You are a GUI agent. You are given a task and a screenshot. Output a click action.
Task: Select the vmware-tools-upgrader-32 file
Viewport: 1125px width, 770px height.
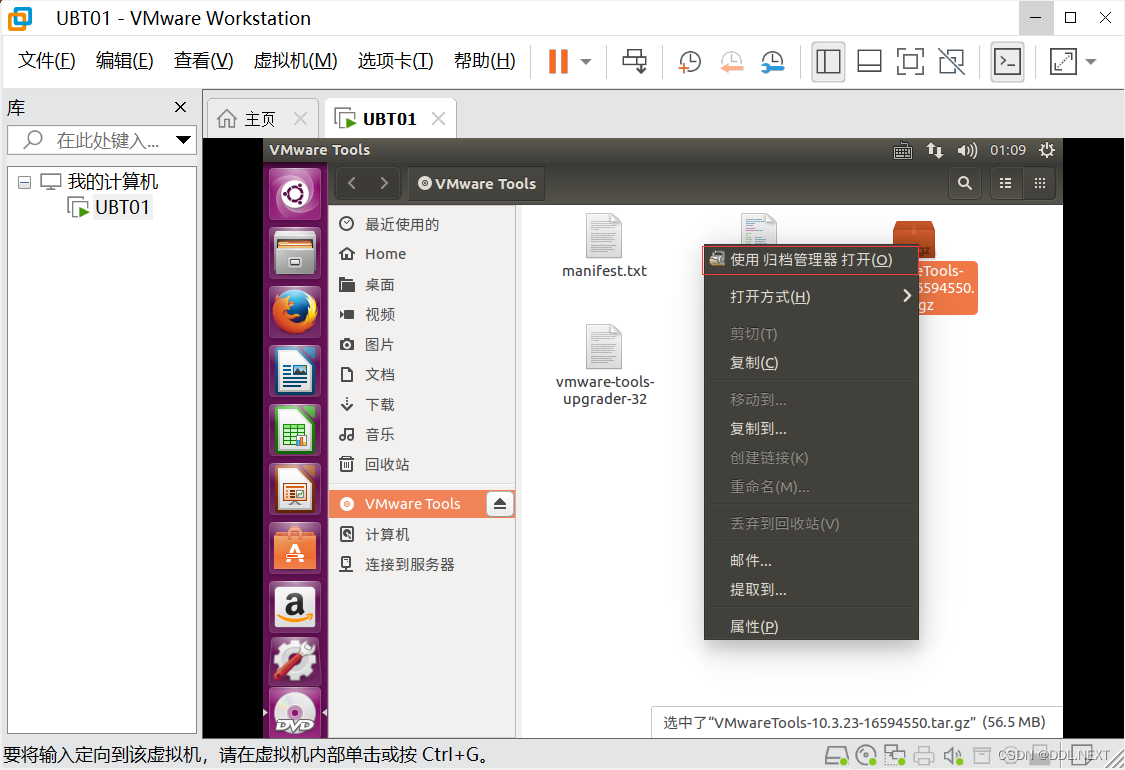click(605, 366)
